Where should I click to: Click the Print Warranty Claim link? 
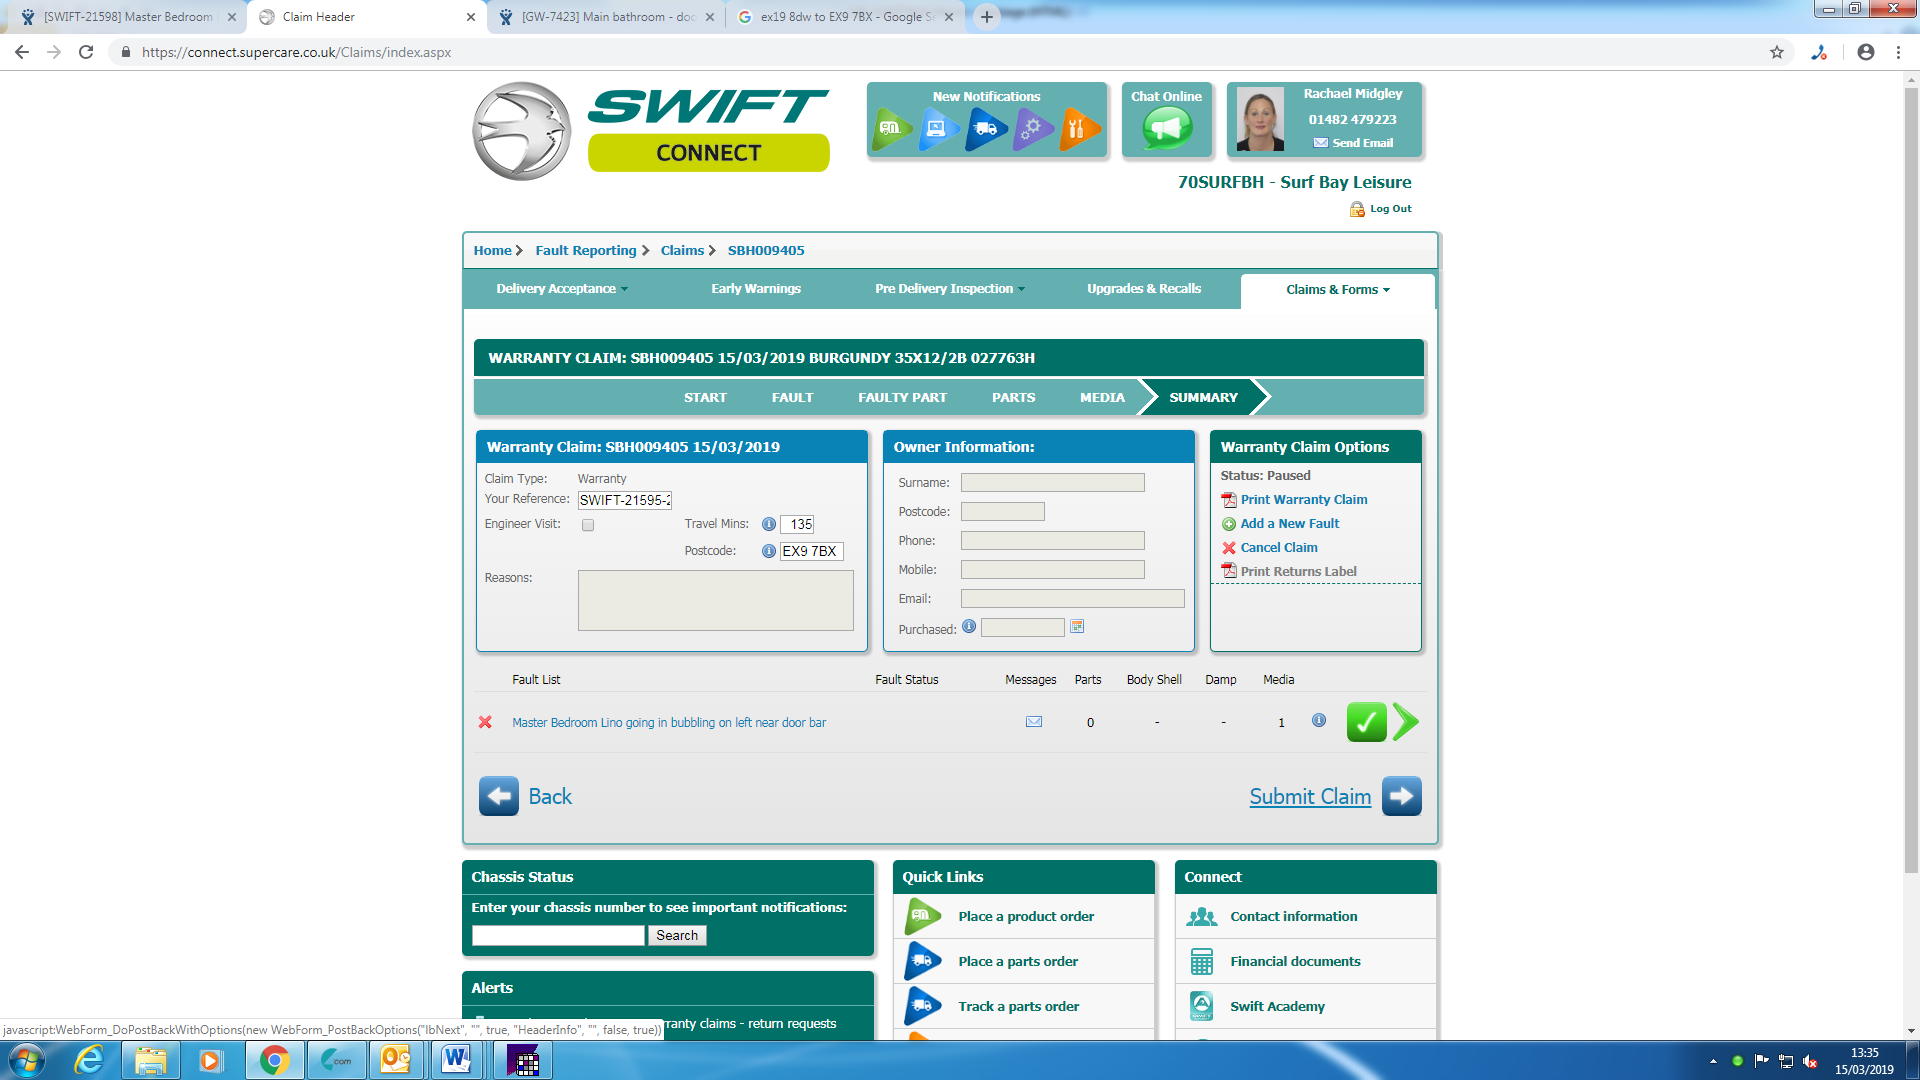point(1303,500)
